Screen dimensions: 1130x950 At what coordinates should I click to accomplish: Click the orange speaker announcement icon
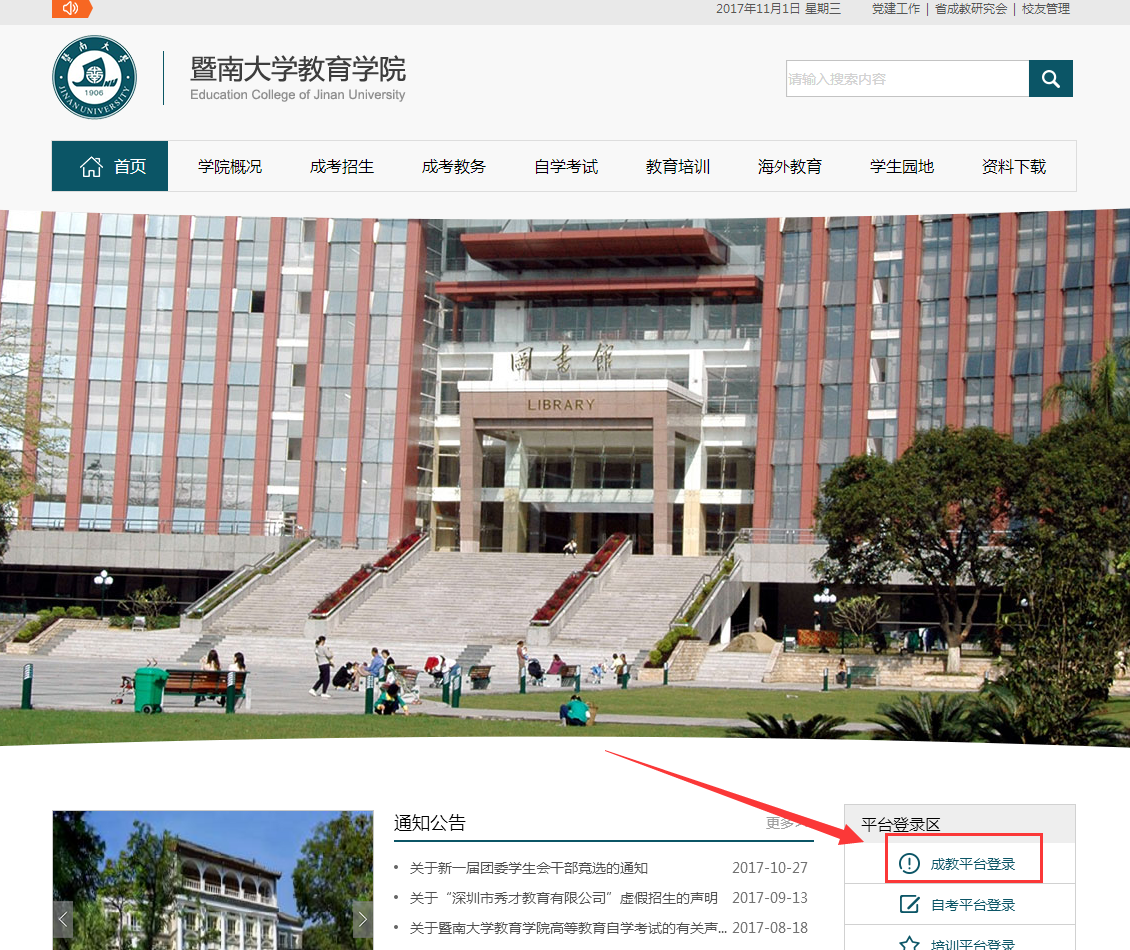(71, 9)
